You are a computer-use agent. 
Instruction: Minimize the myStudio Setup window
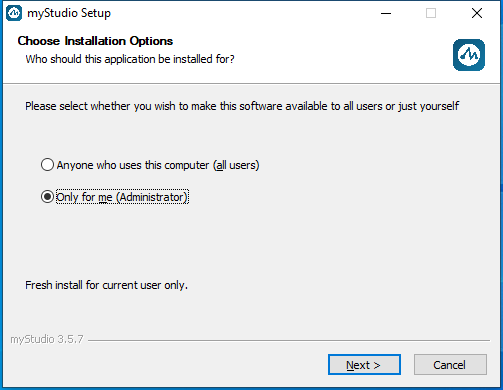pos(386,13)
